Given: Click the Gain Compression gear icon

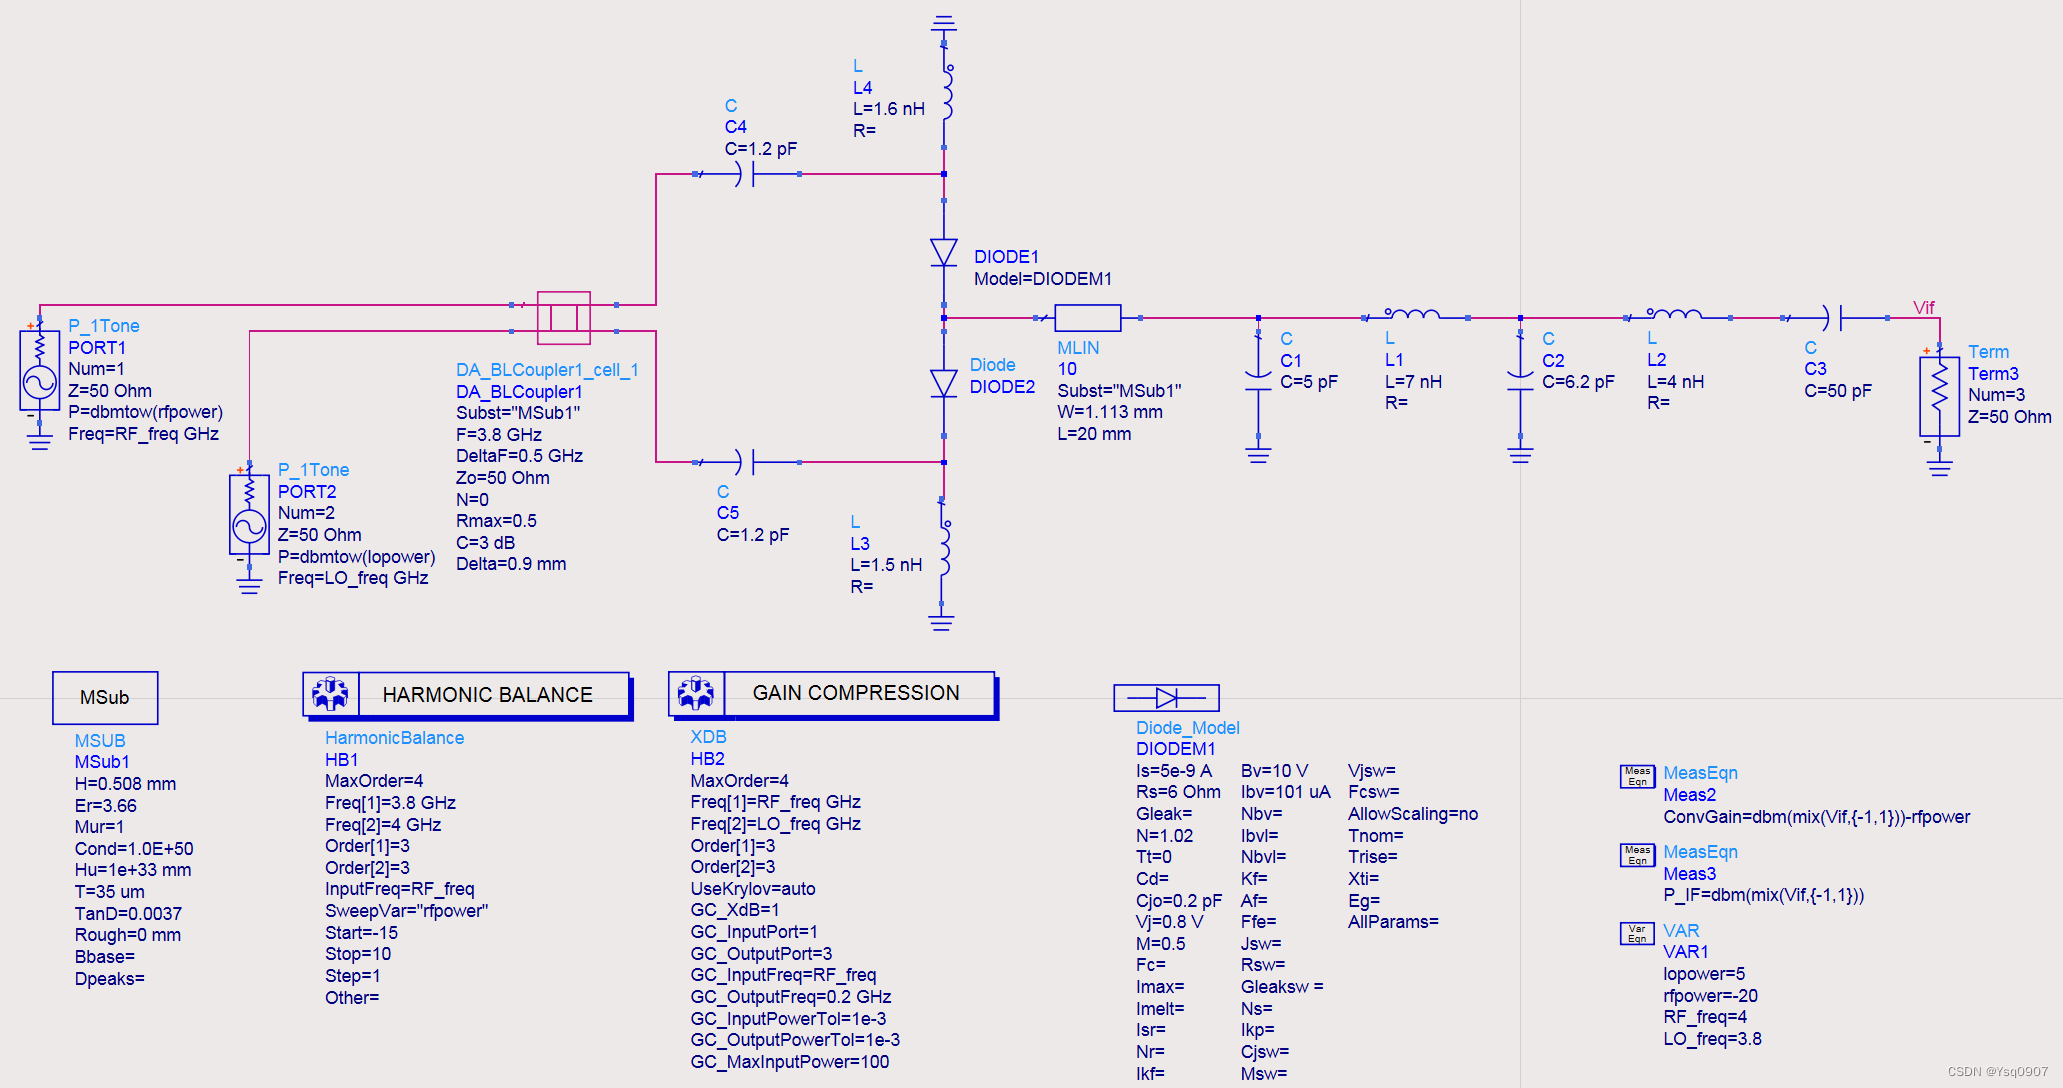Looking at the screenshot, I should pos(696,692).
